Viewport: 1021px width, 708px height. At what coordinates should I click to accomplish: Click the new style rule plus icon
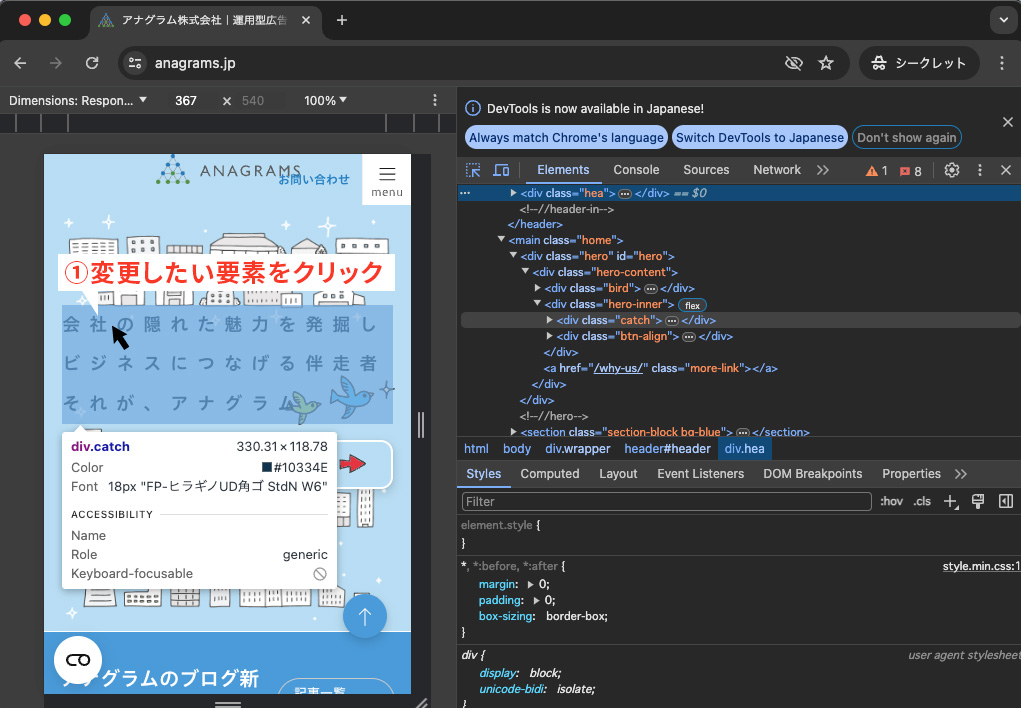click(x=950, y=501)
